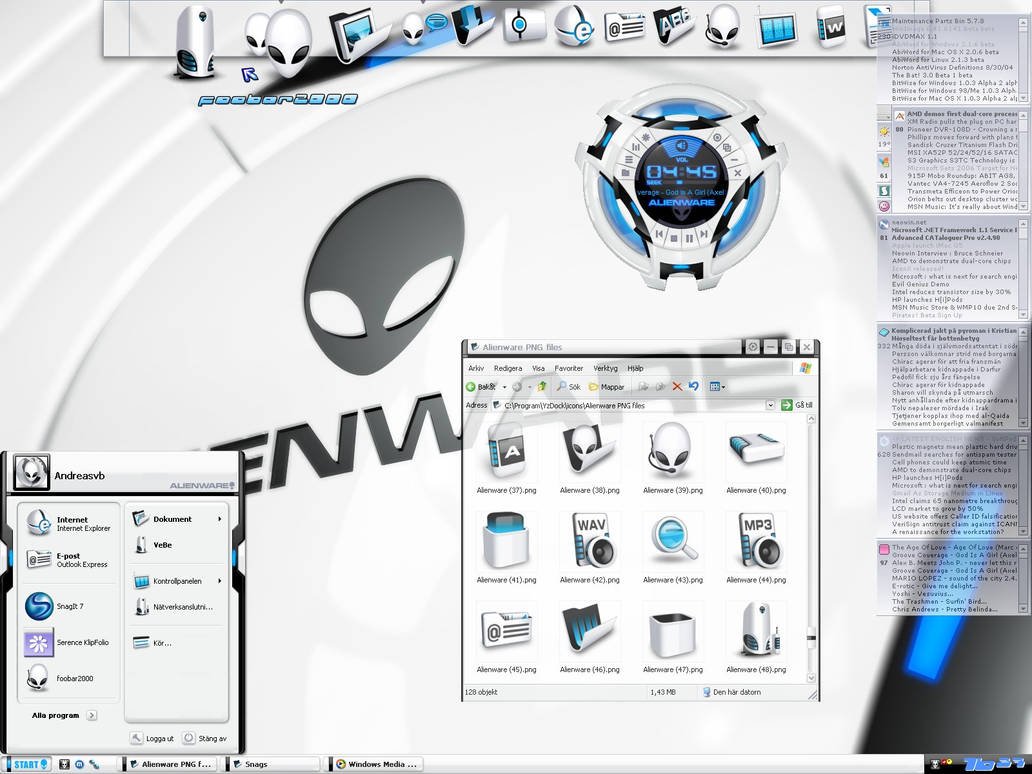
Task: Select Alienware (37).png file
Action: (506, 459)
